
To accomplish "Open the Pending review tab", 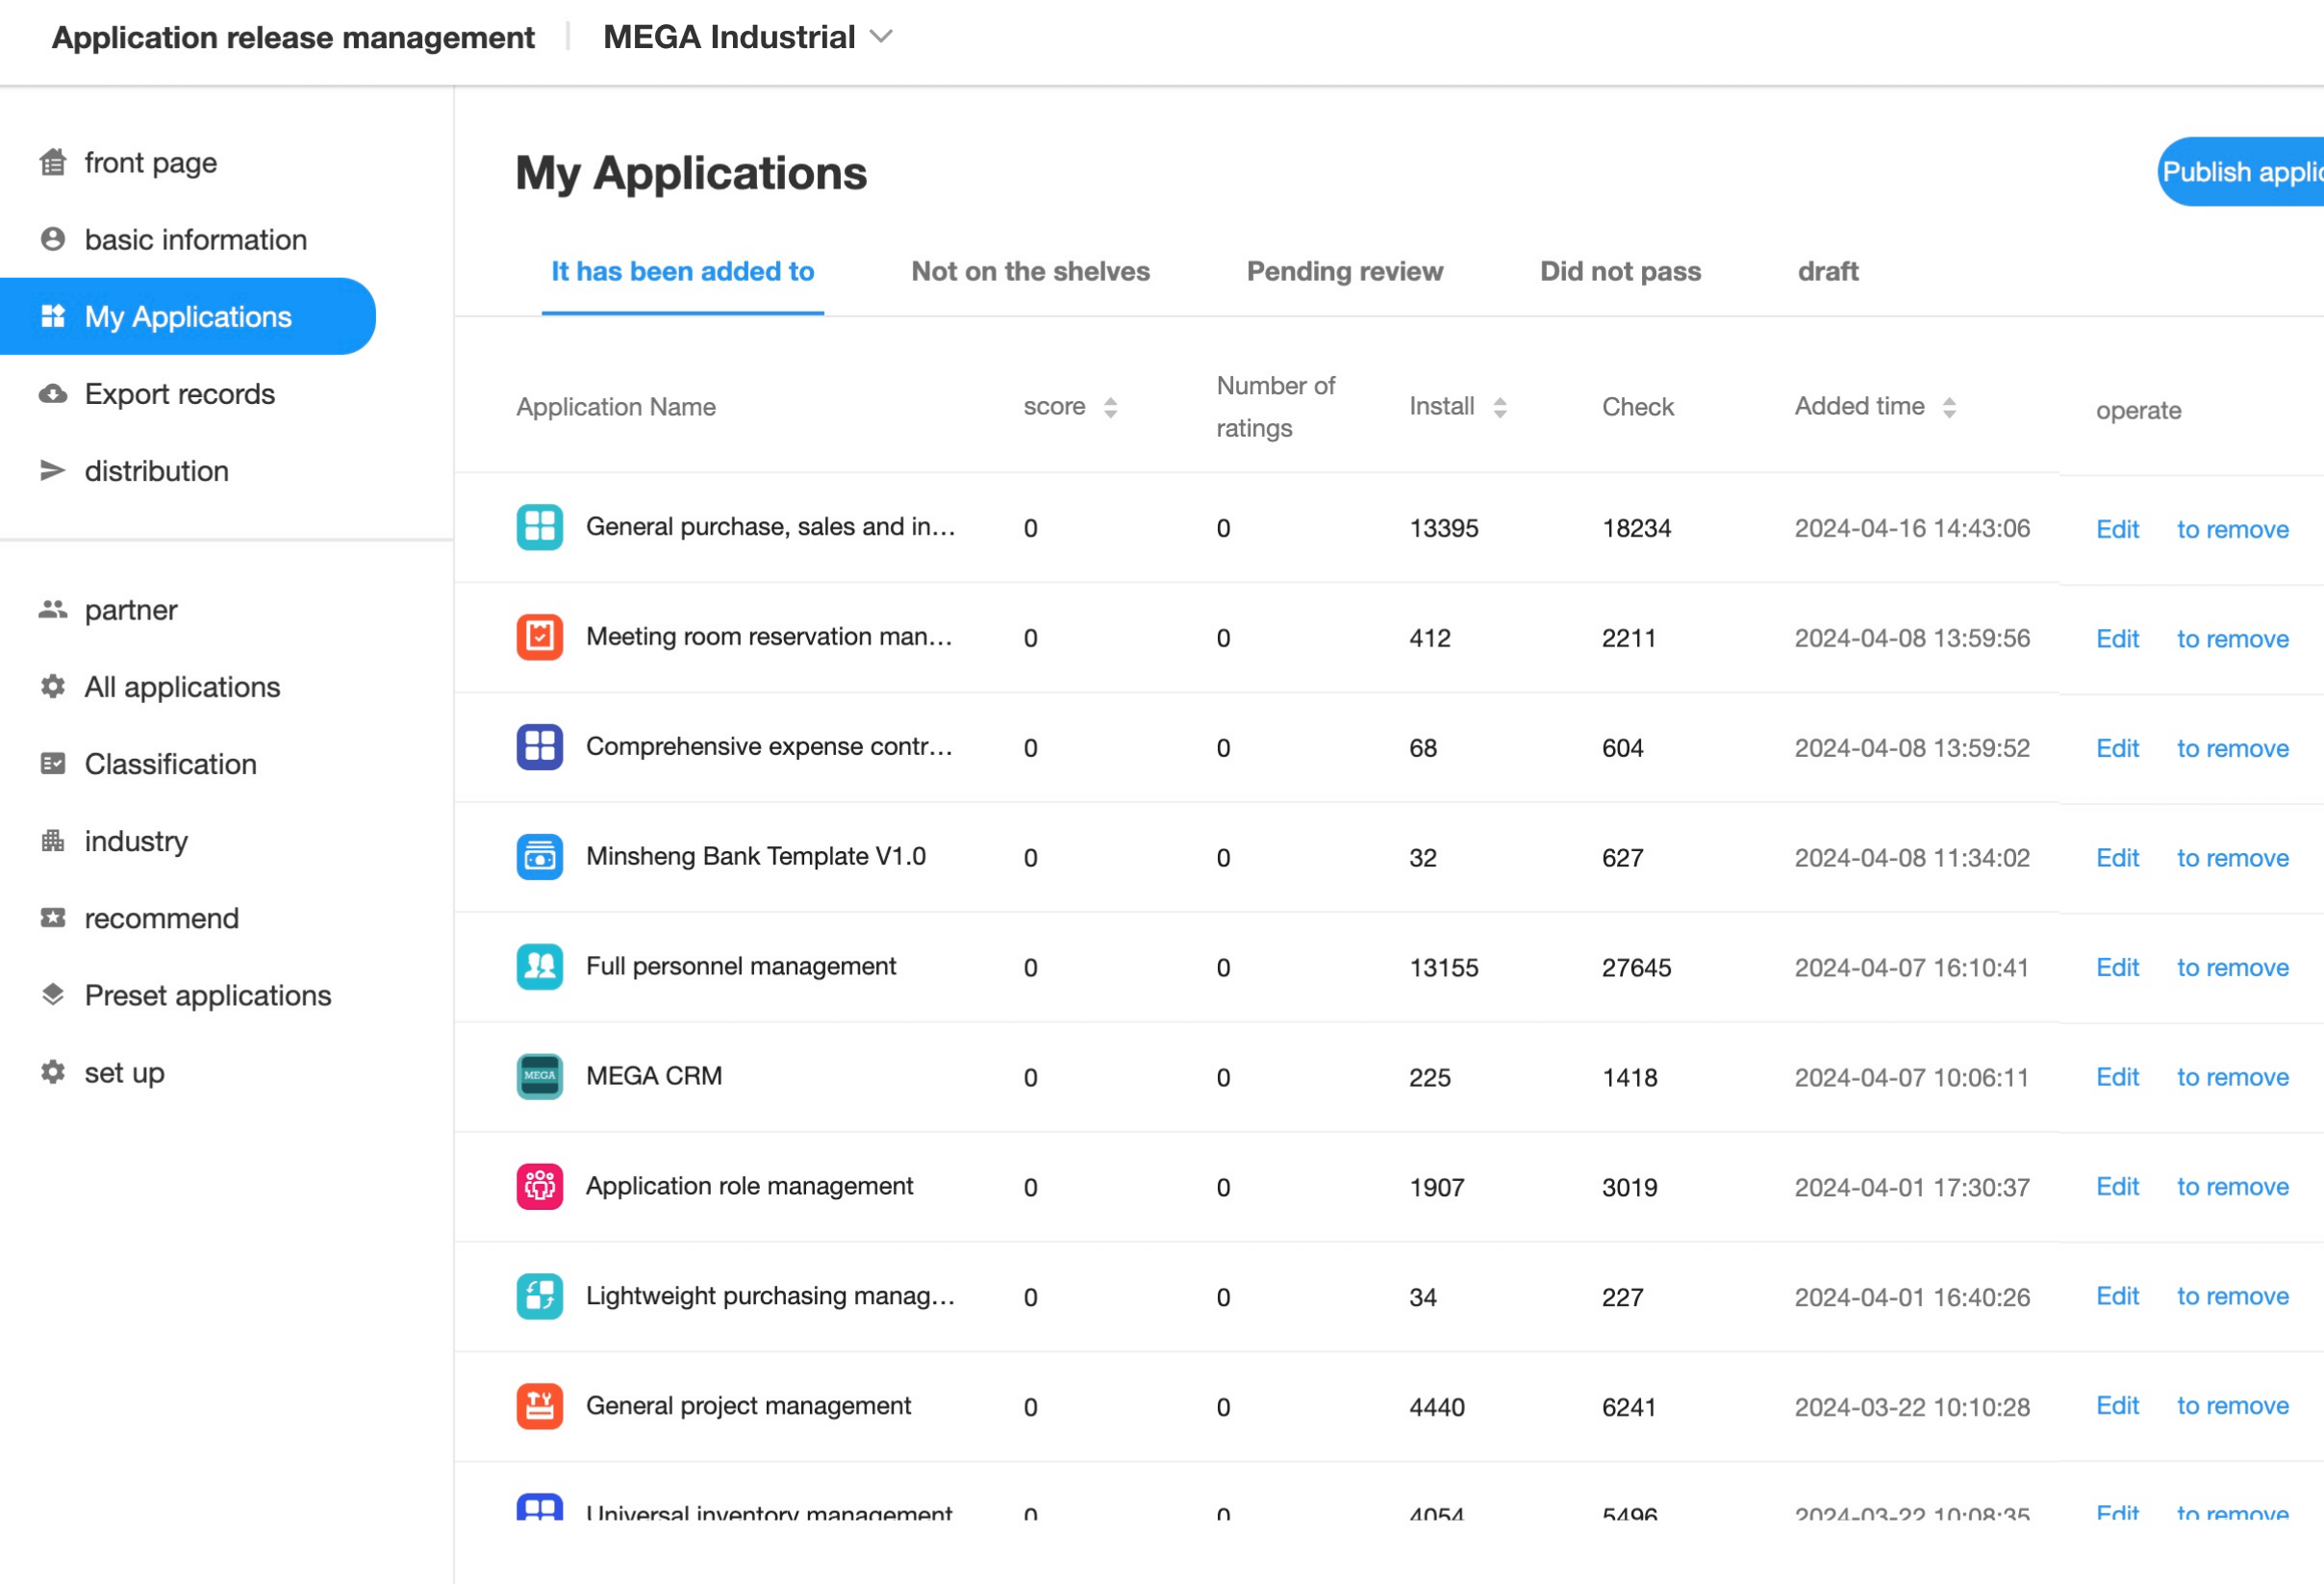I will click(x=1344, y=271).
